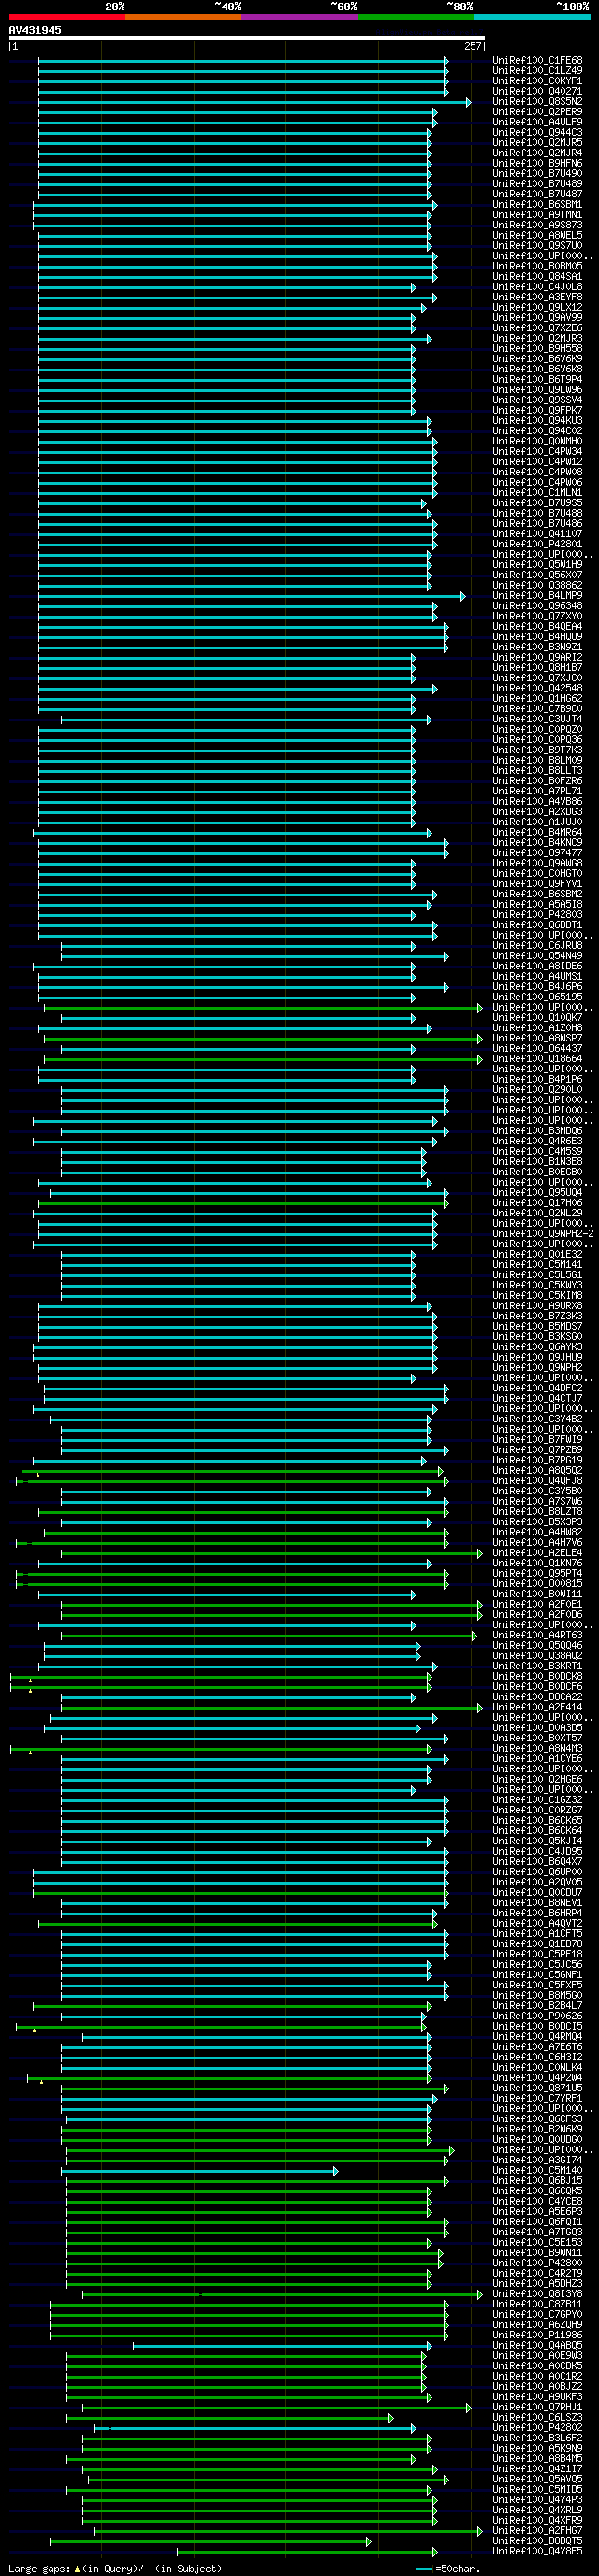Select hit UniRef100_A2FOE1
599x2576 pixels.
537,1604
